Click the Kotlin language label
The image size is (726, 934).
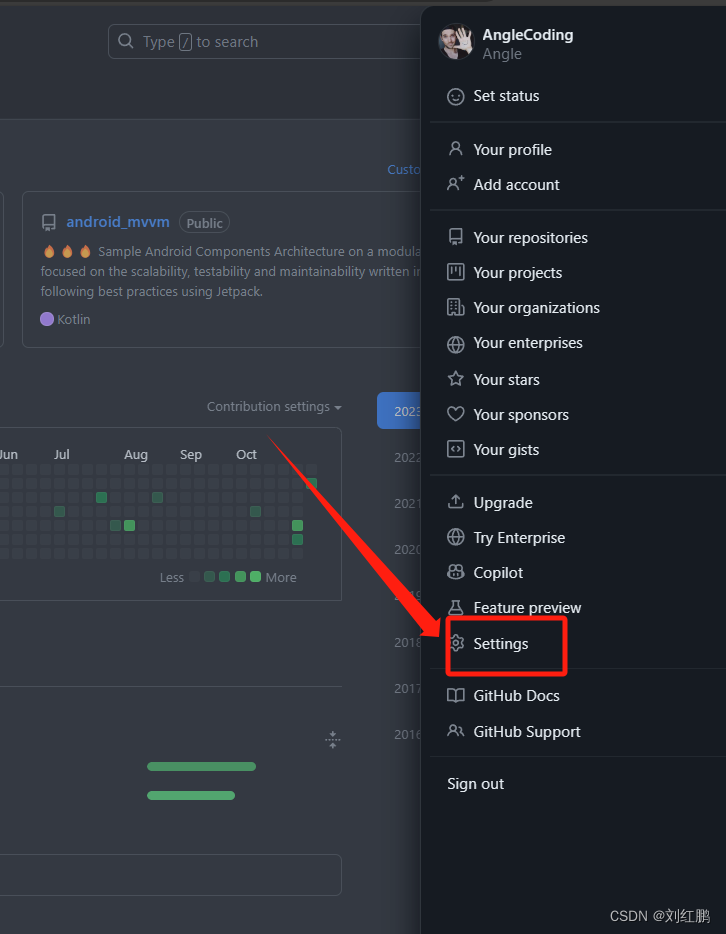click(x=74, y=319)
